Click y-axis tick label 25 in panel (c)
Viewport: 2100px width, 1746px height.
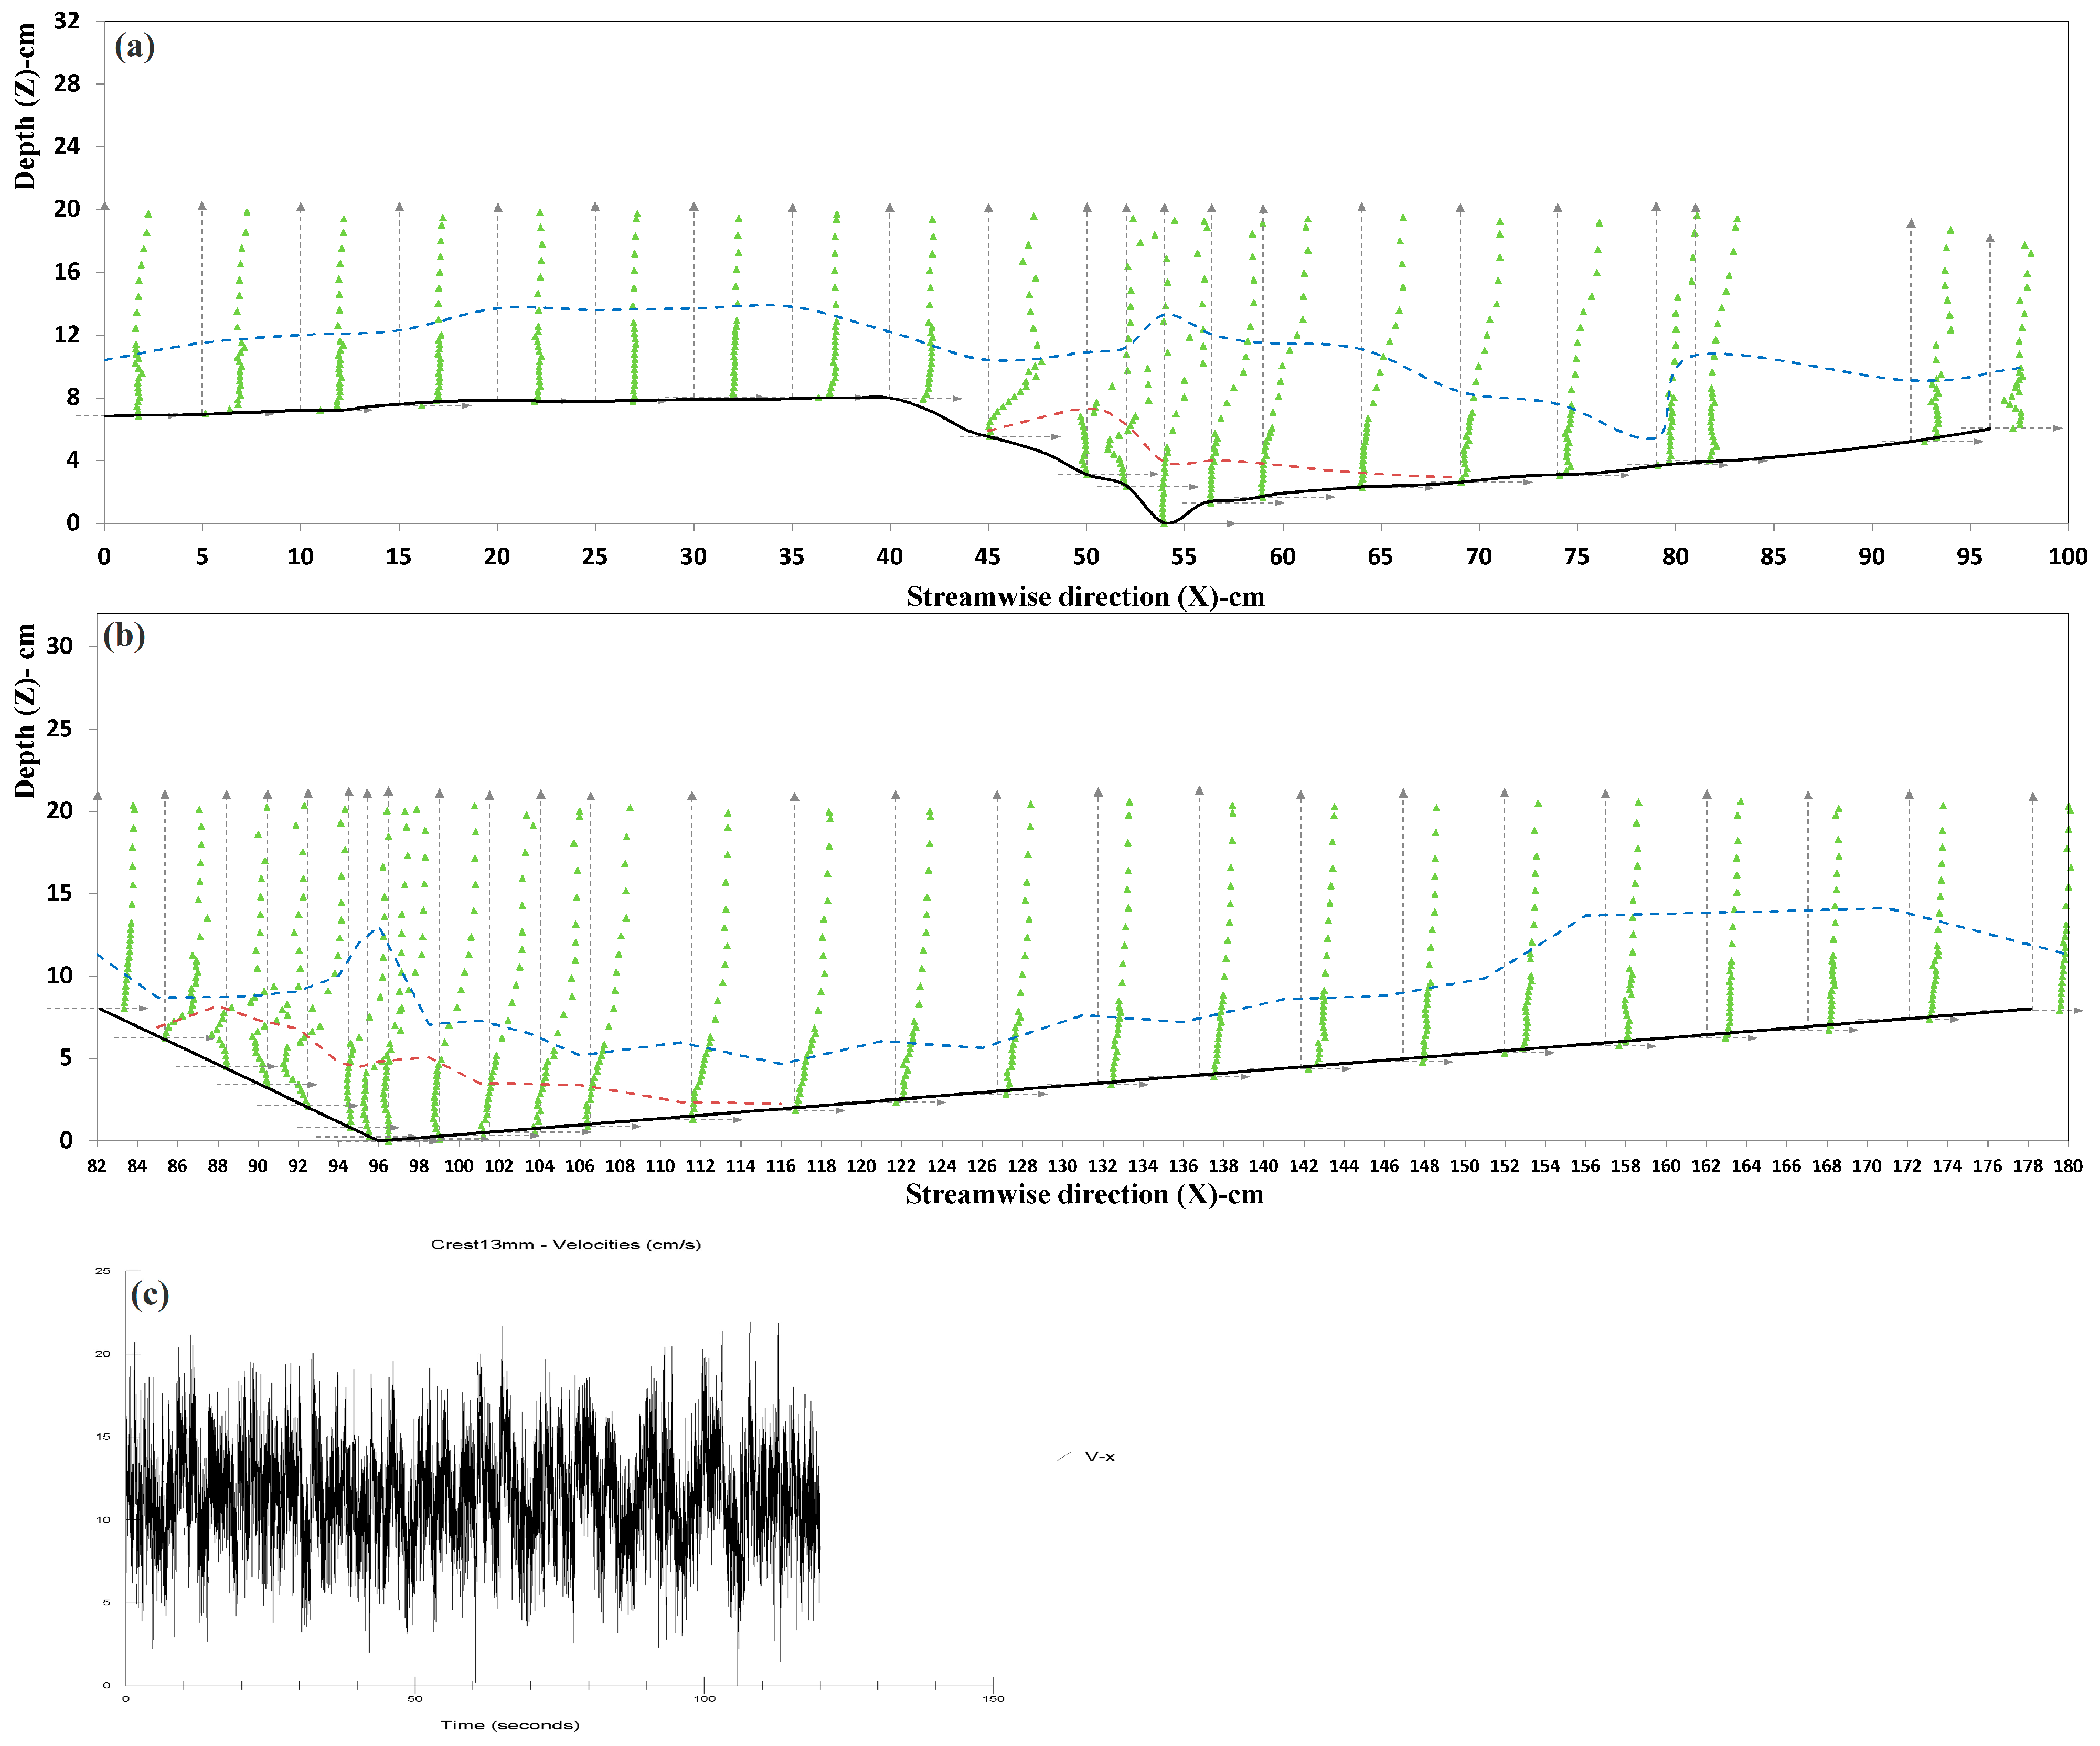(103, 1271)
